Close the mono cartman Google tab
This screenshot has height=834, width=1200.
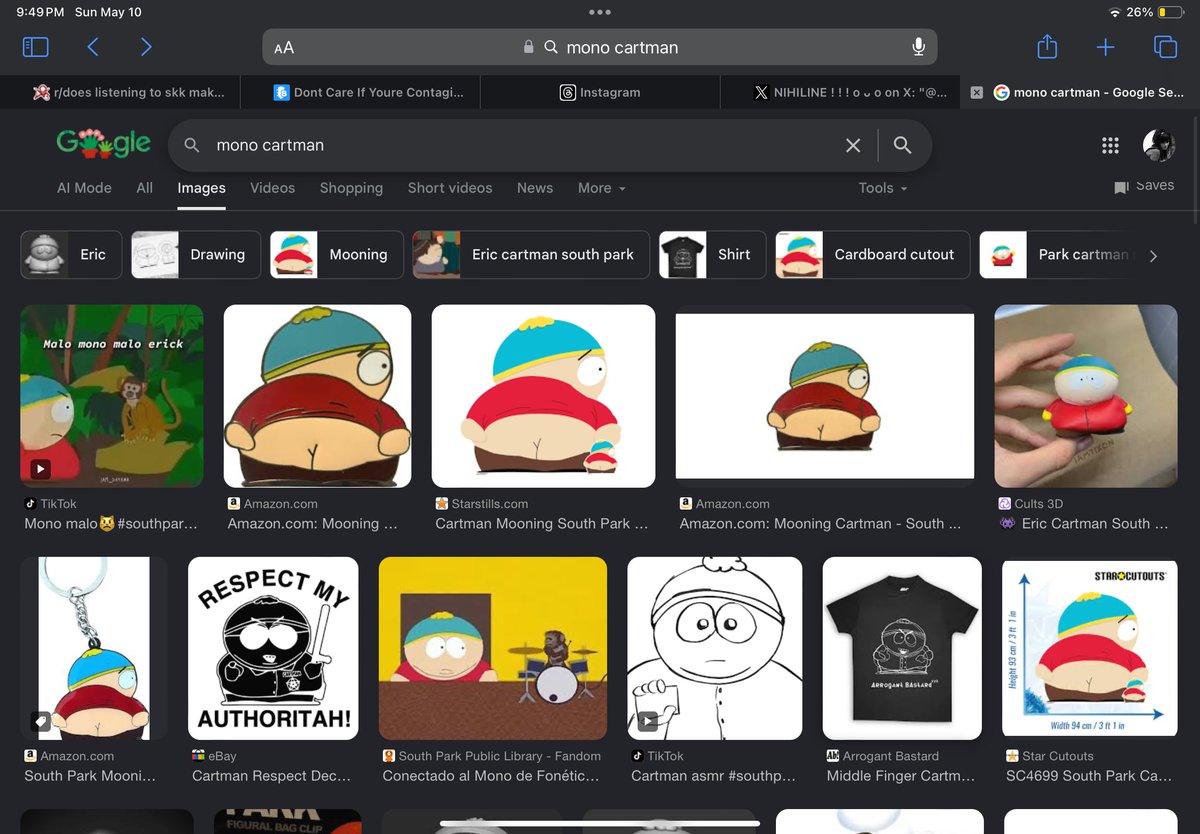976,92
